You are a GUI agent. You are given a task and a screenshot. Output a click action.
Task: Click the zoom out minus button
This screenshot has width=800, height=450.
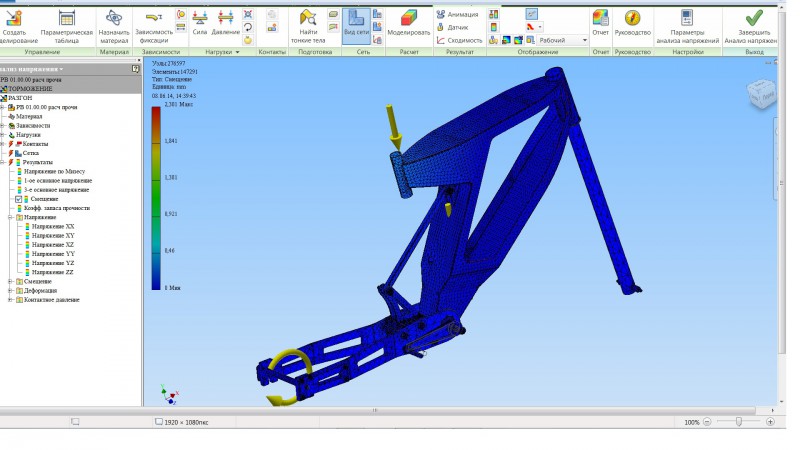pyautogui.click(x=707, y=422)
